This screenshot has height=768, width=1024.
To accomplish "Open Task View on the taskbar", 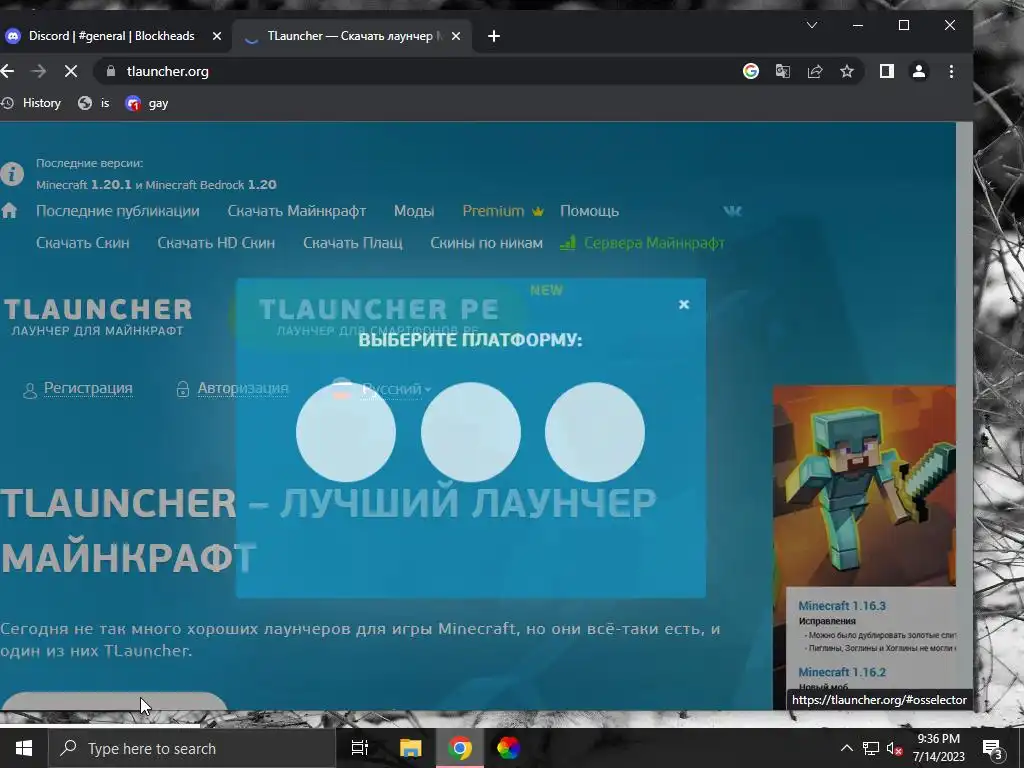I will click(x=360, y=748).
